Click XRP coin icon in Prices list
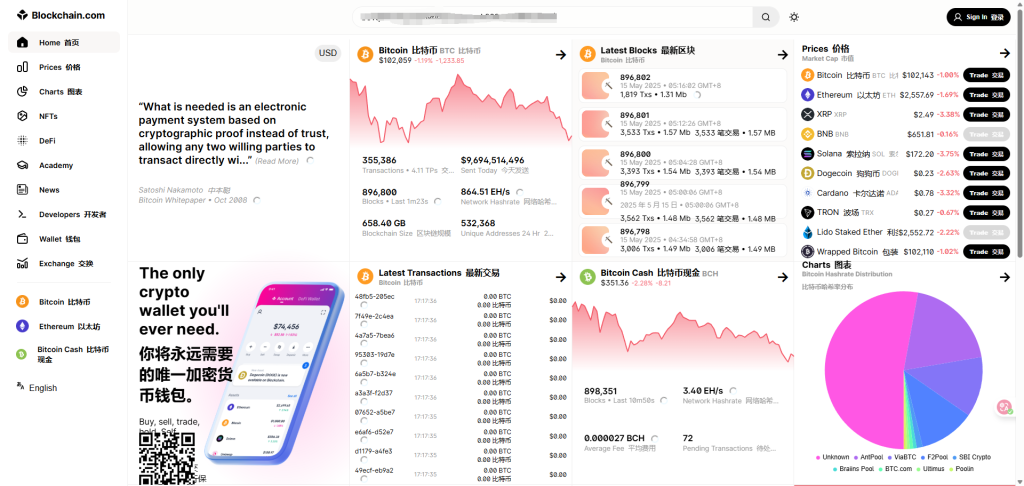Screen dimensions: 1024x486 807,114
